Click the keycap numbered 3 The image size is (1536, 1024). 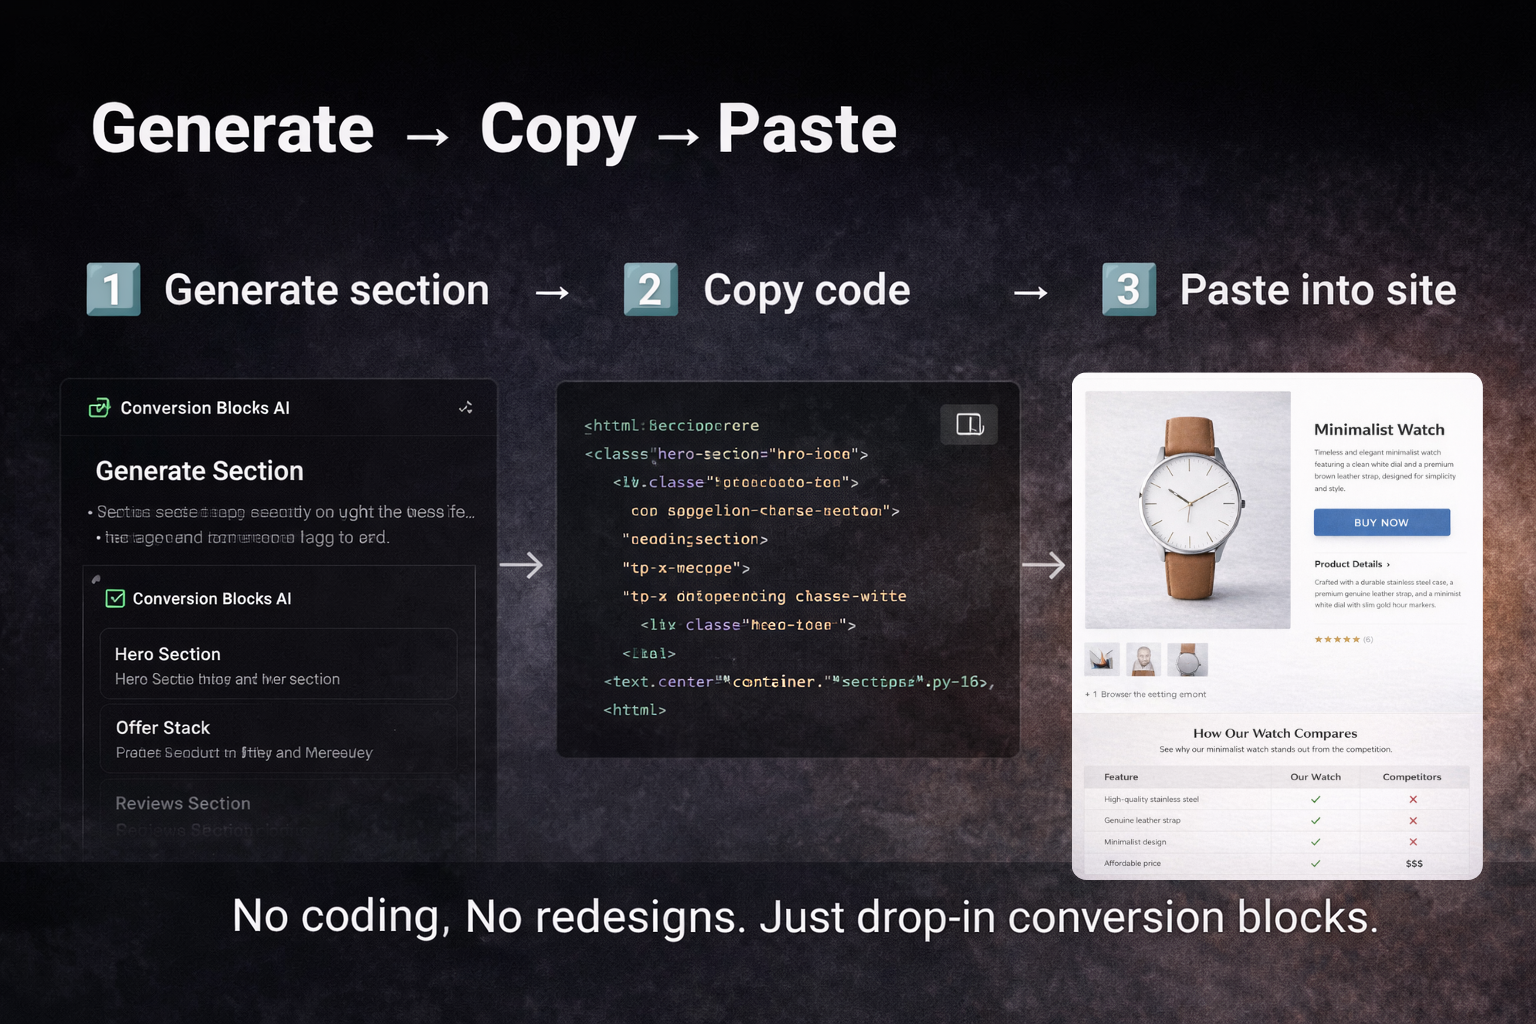pyautogui.click(x=1128, y=289)
